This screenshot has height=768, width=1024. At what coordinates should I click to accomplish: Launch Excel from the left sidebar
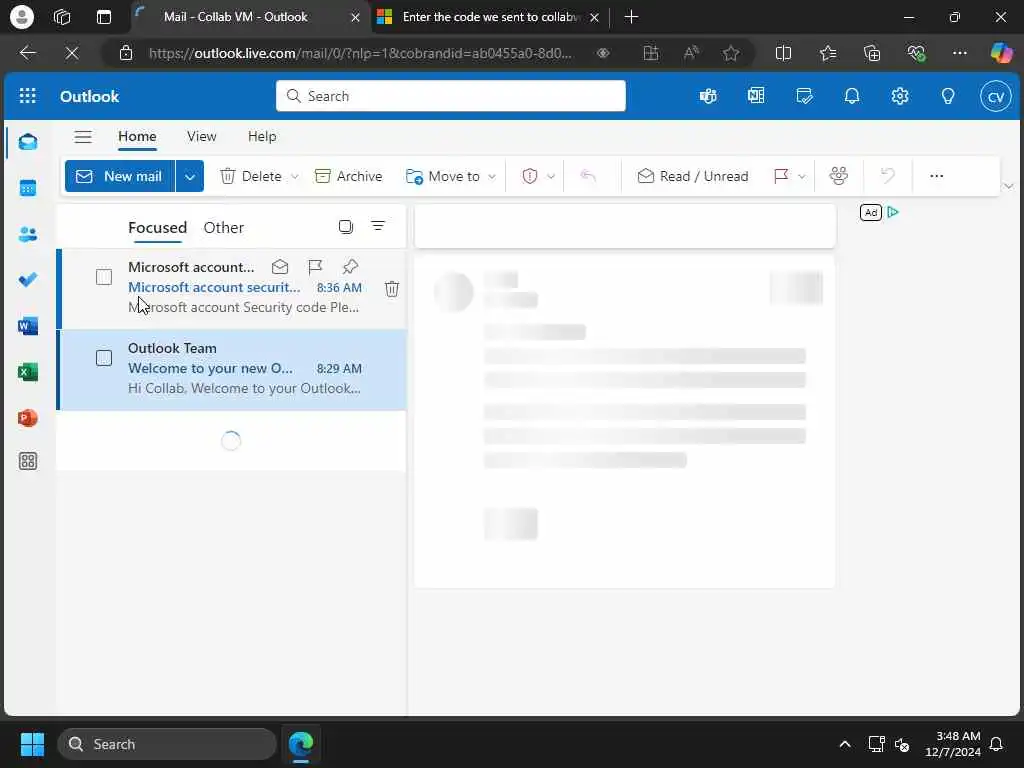coord(28,372)
